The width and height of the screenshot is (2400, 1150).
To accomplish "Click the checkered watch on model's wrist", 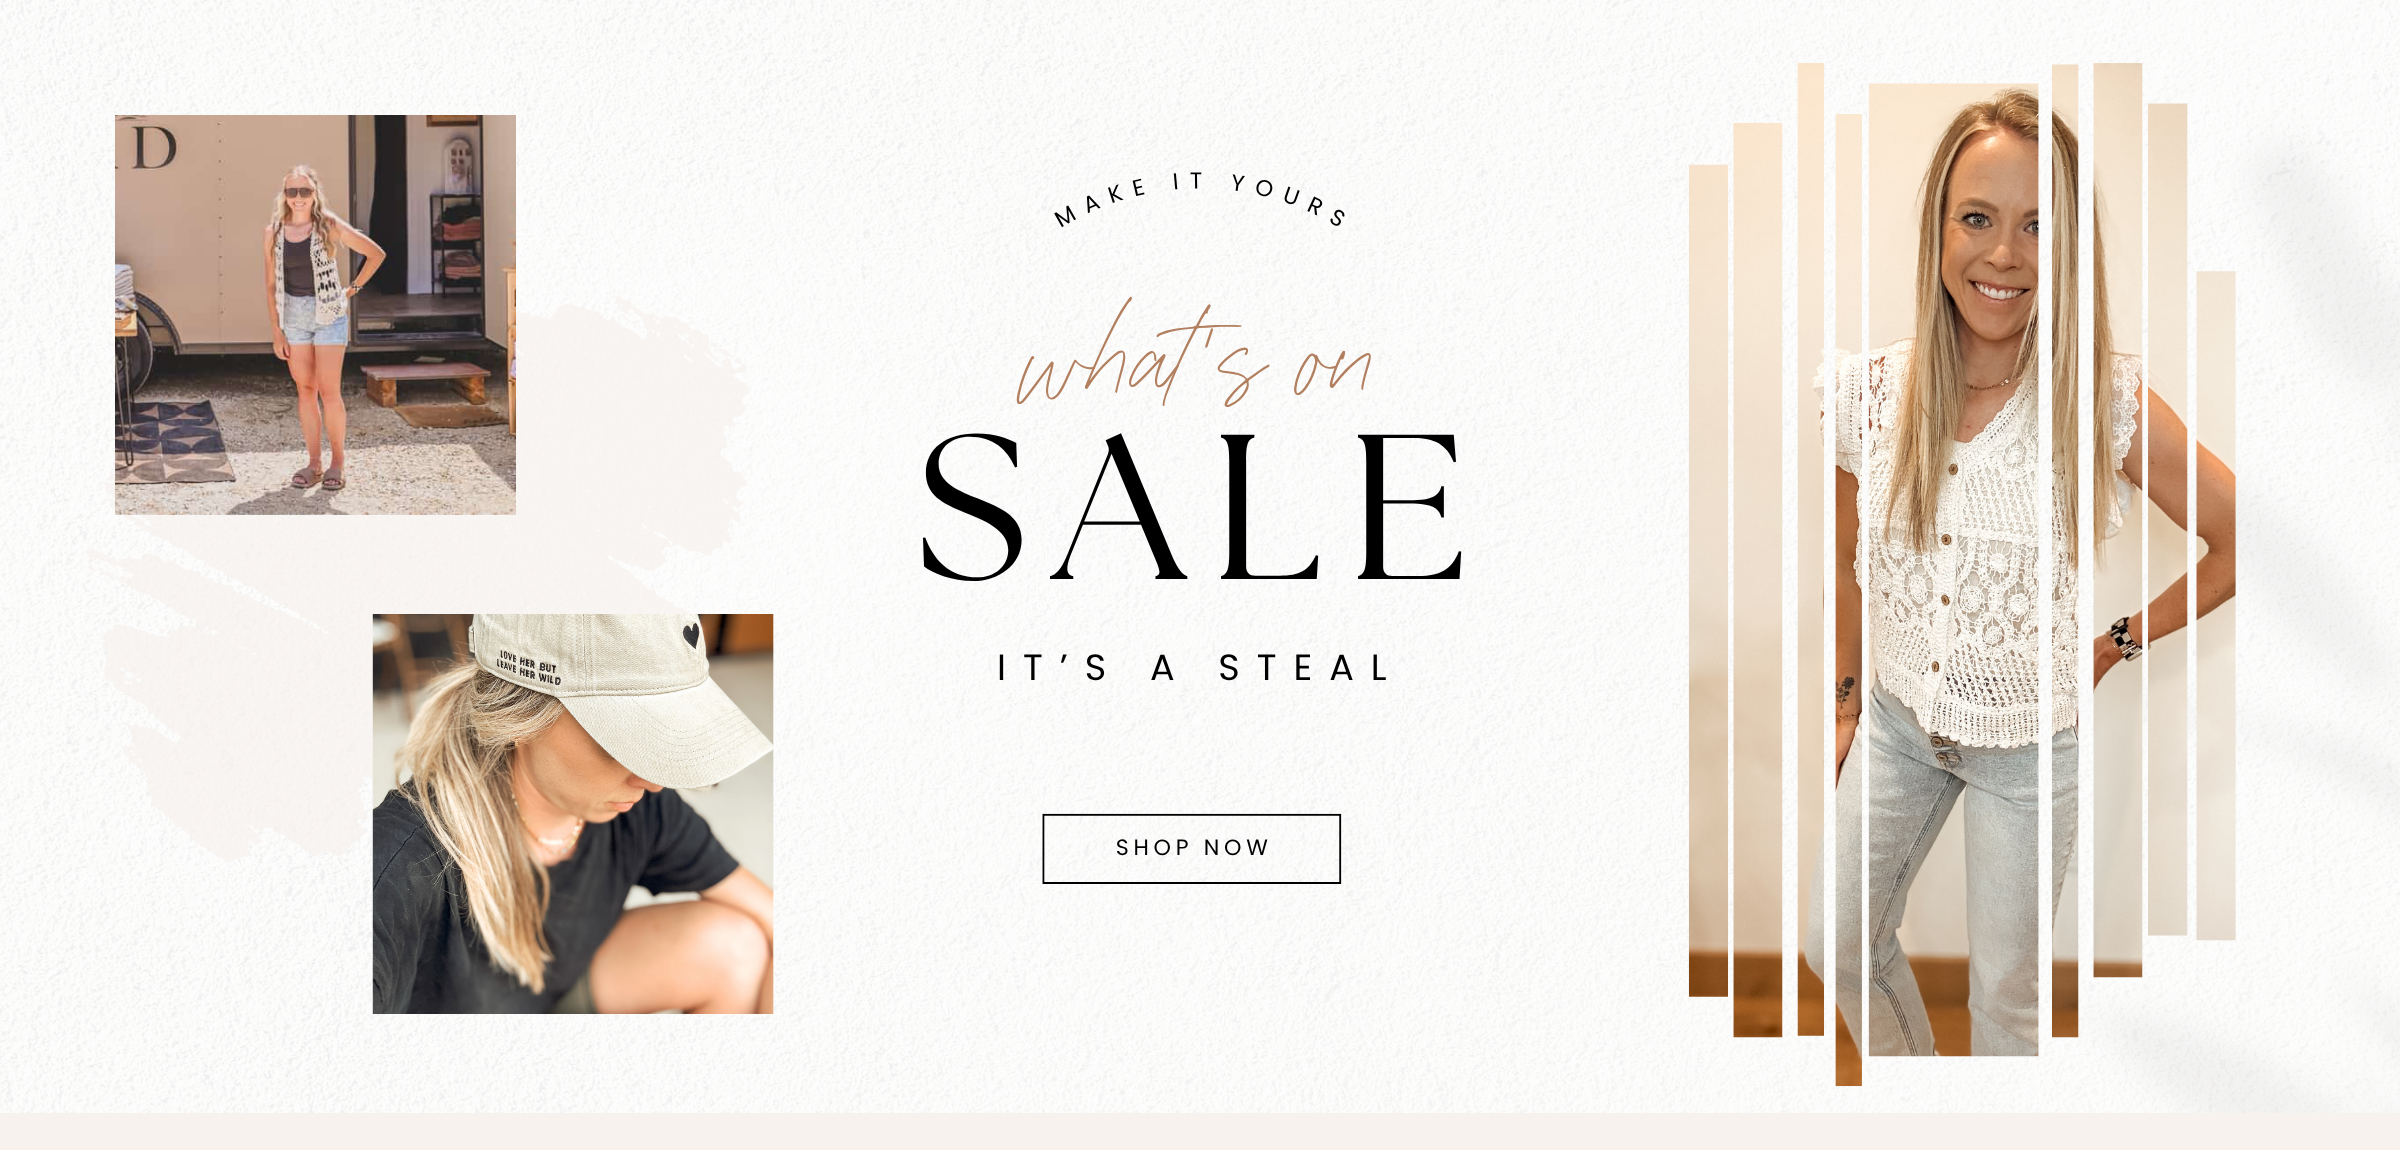I will [x=2123, y=638].
